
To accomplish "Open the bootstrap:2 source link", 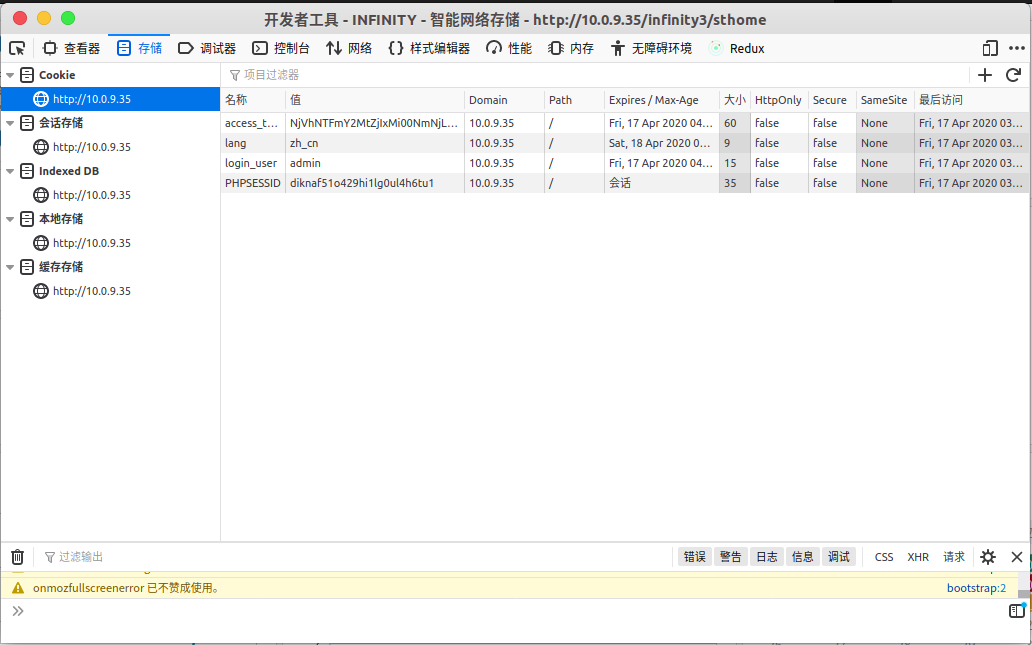I will point(976,588).
